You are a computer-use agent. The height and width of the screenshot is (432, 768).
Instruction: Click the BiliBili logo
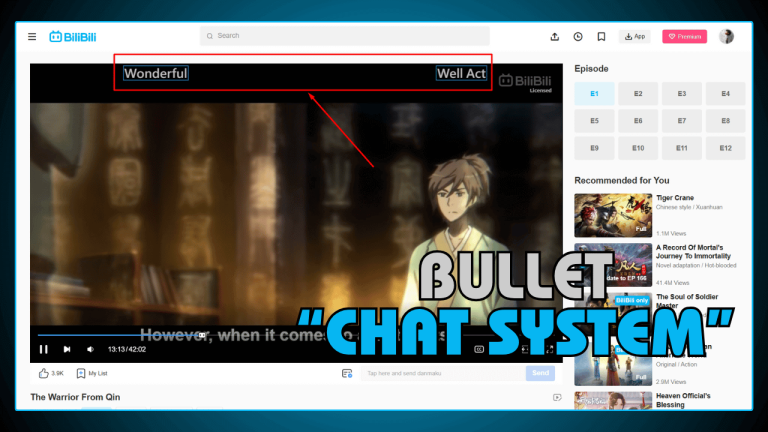pyautogui.click(x=71, y=37)
